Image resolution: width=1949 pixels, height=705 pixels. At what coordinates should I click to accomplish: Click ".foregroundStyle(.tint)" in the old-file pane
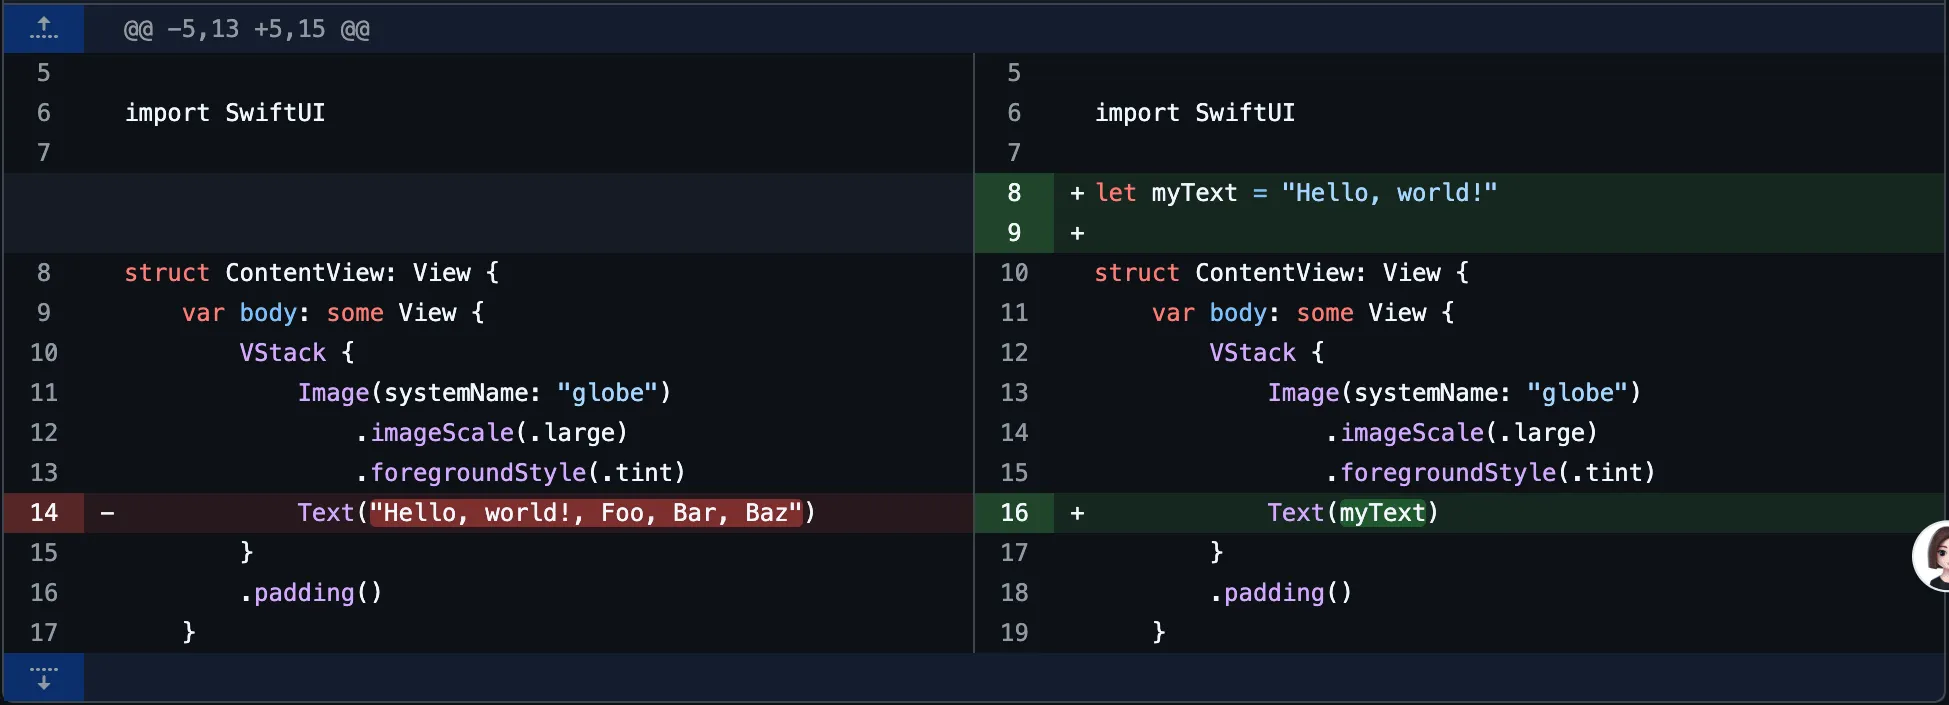(x=520, y=473)
